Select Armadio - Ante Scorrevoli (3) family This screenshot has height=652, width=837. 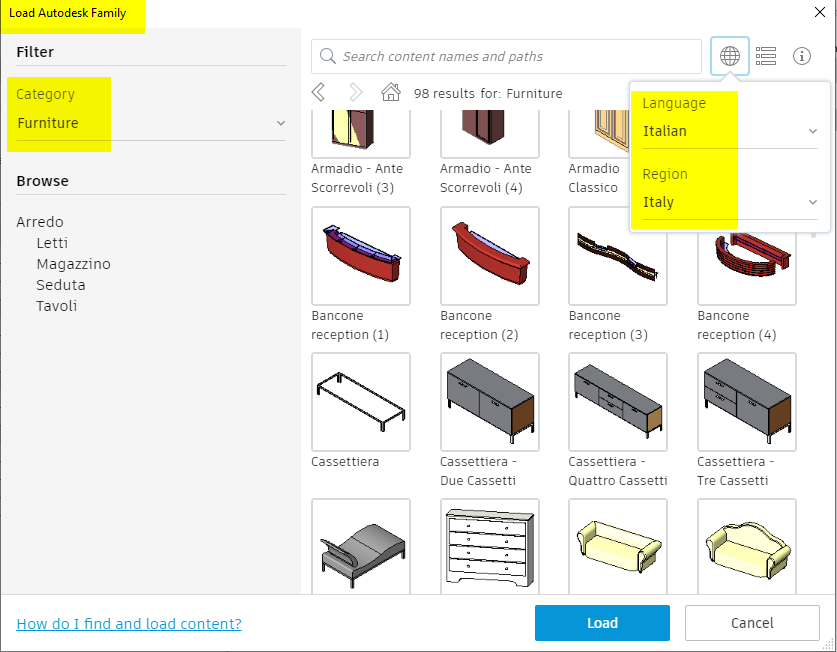click(360, 130)
